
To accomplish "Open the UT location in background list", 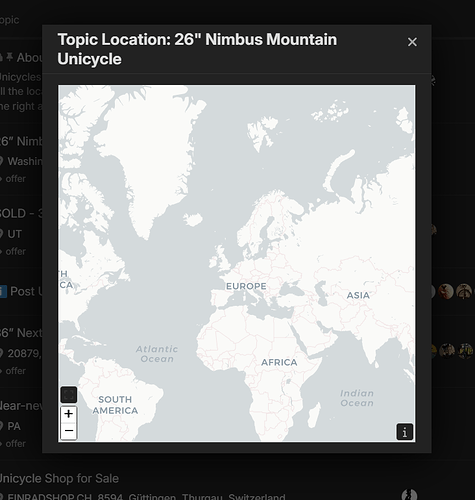I will (x=14, y=234).
